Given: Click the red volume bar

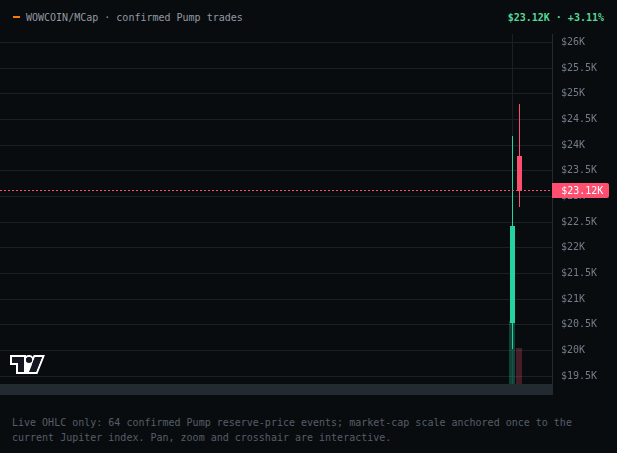Looking at the screenshot, I should pyautogui.click(x=519, y=366).
